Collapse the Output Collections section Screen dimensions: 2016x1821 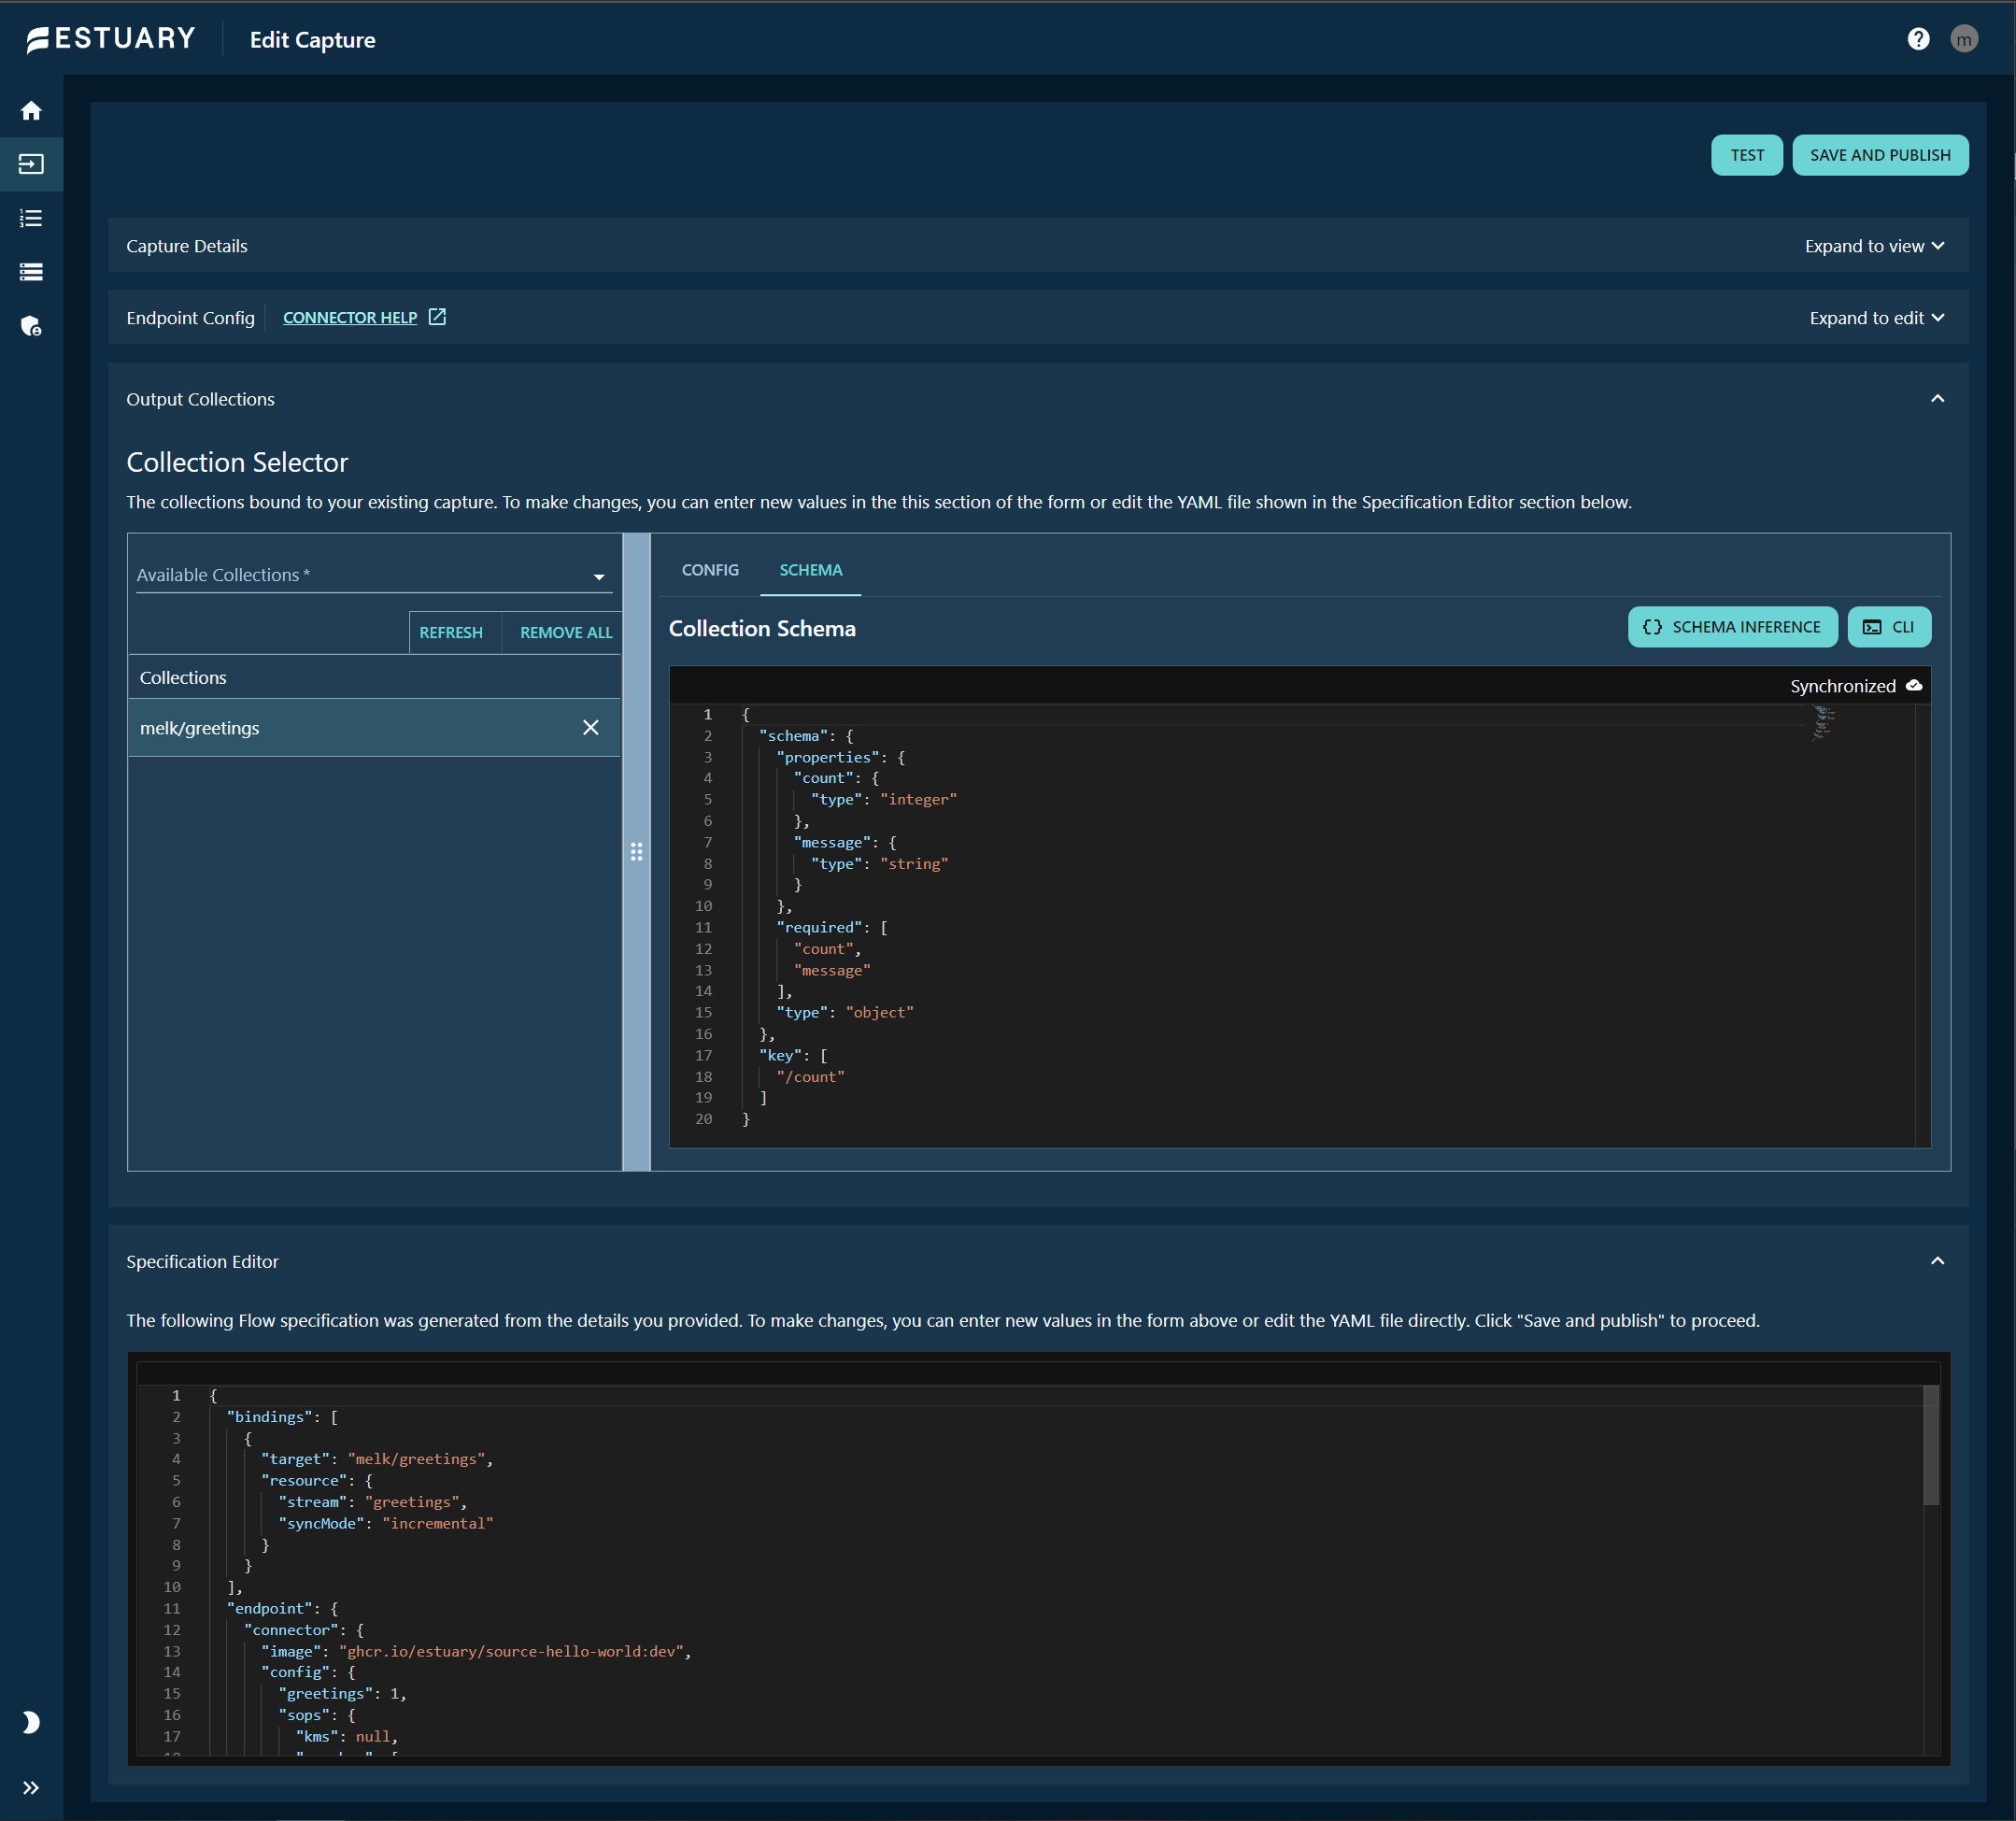(1937, 399)
